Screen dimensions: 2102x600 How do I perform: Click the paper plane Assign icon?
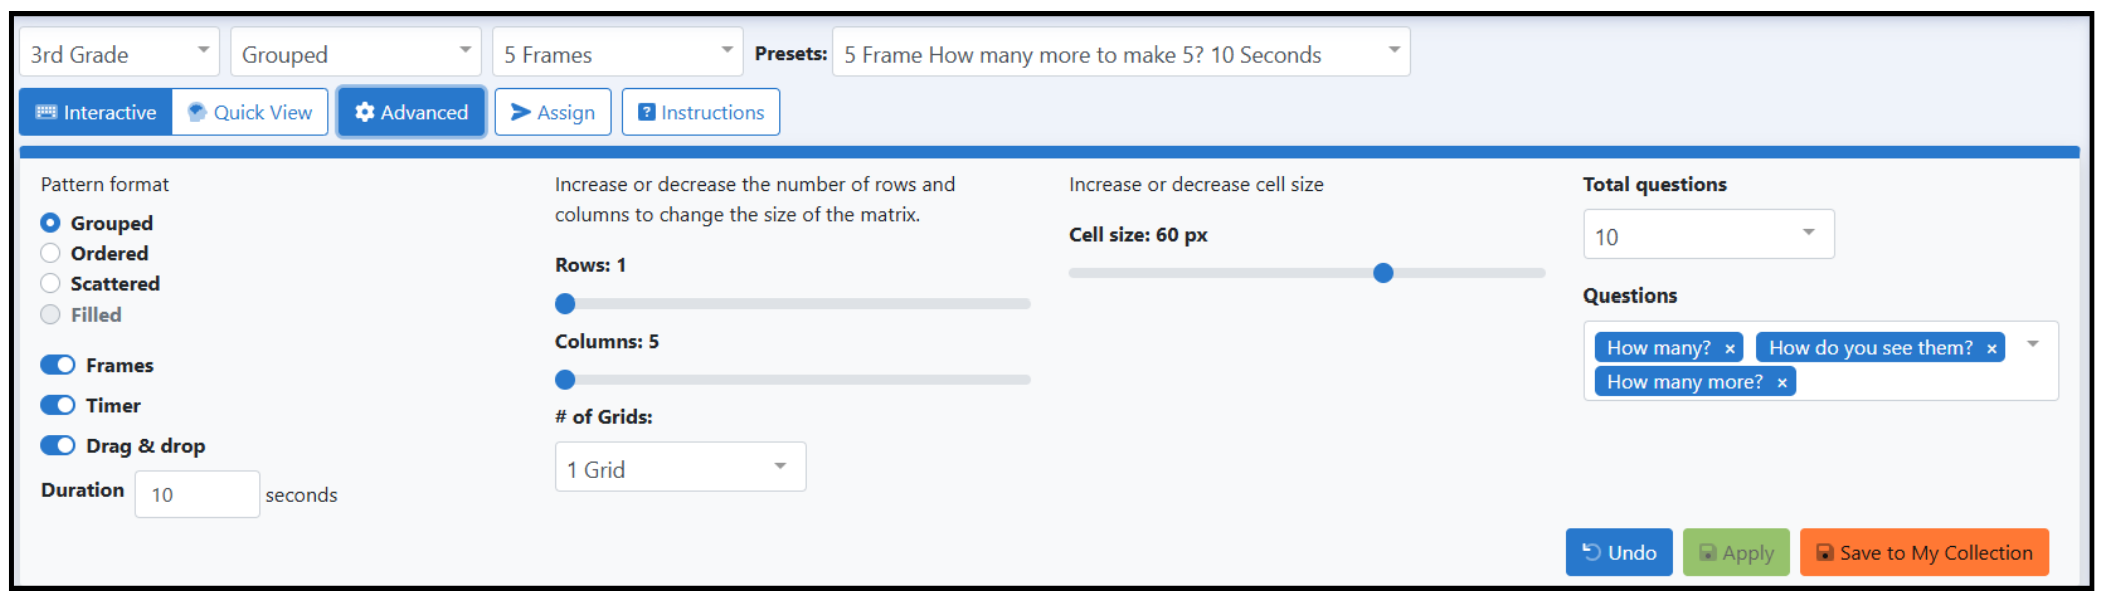[x=520, y=112]
